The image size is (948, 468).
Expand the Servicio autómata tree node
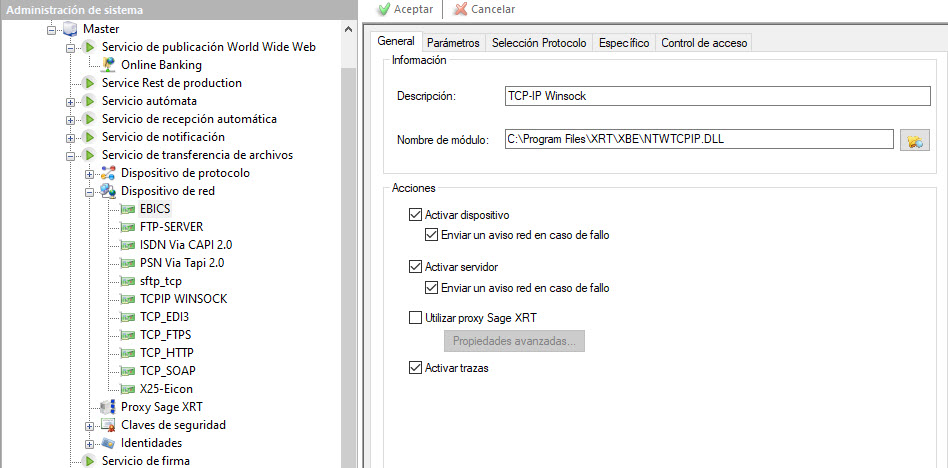pos(70,101)
